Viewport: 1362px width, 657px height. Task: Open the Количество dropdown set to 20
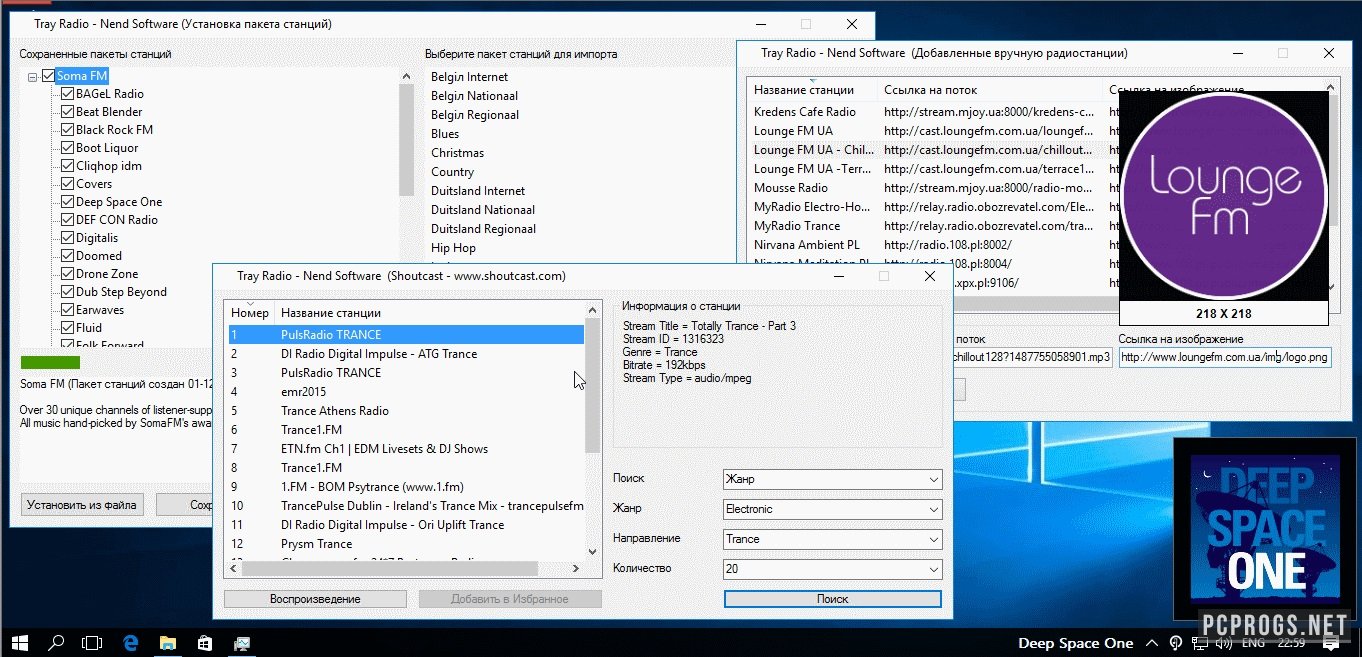pyautogui.click(x=832, y=569)
